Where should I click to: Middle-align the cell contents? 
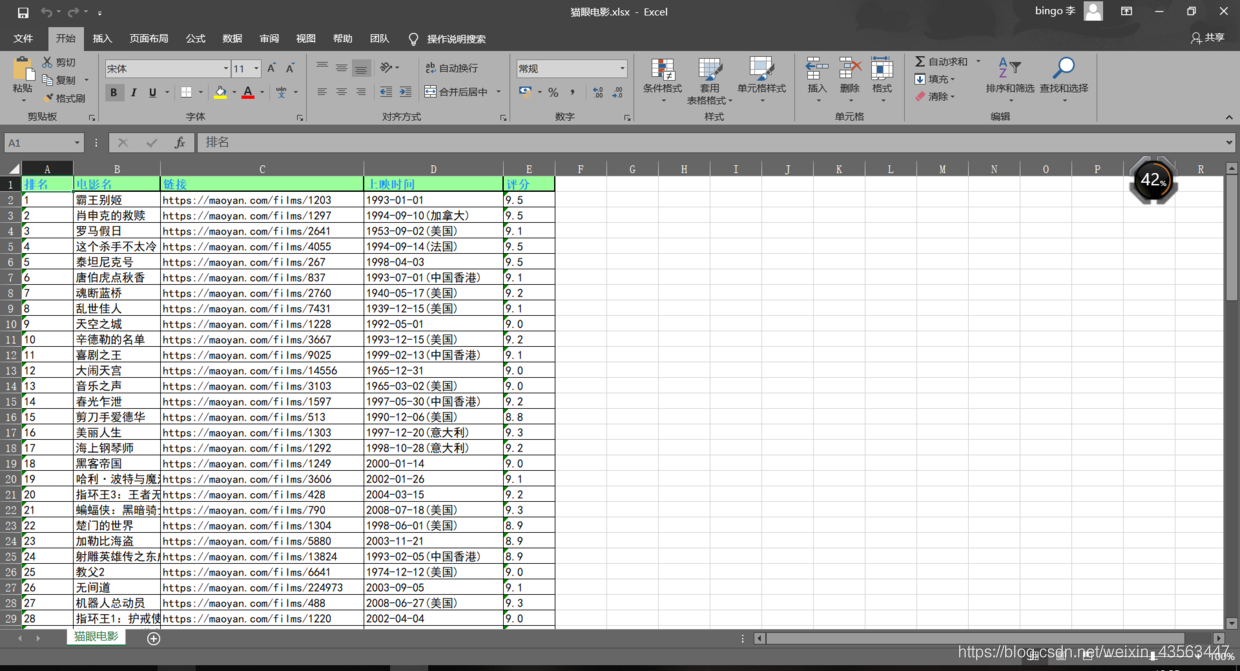(x=341, y=68)
